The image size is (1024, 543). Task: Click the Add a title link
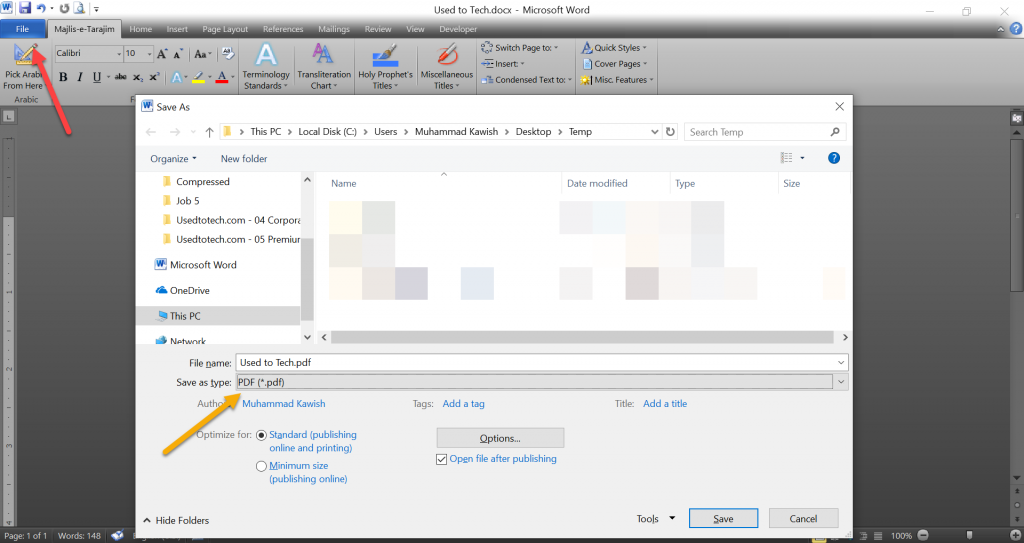click(x=665, y=404)
